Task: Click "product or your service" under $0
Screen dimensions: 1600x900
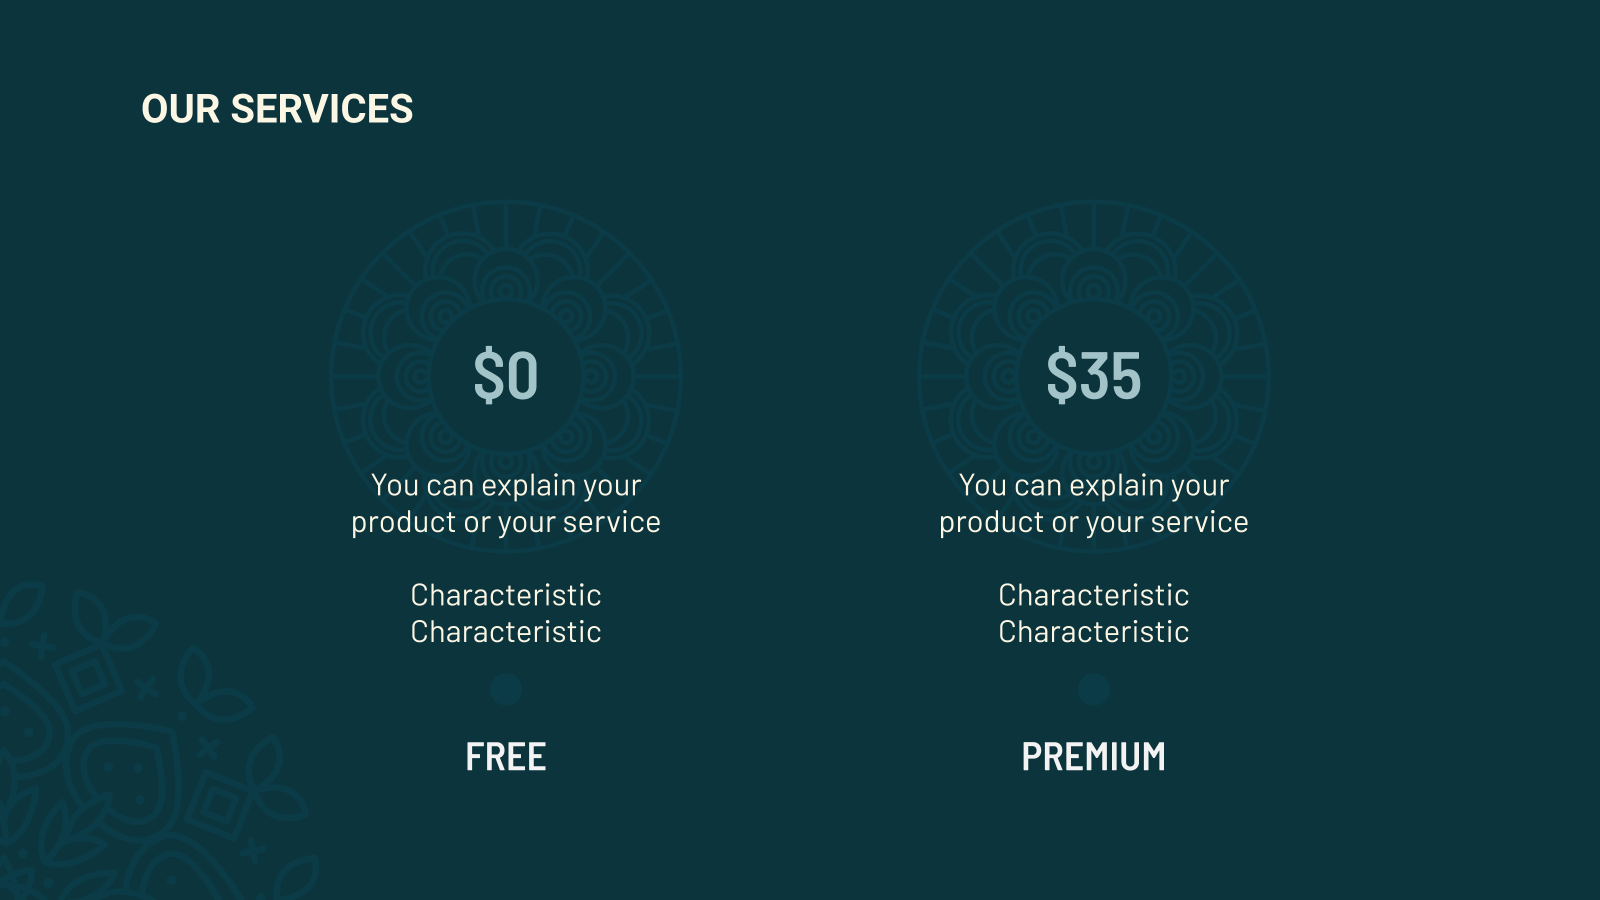Action: [x=506, y=522]
